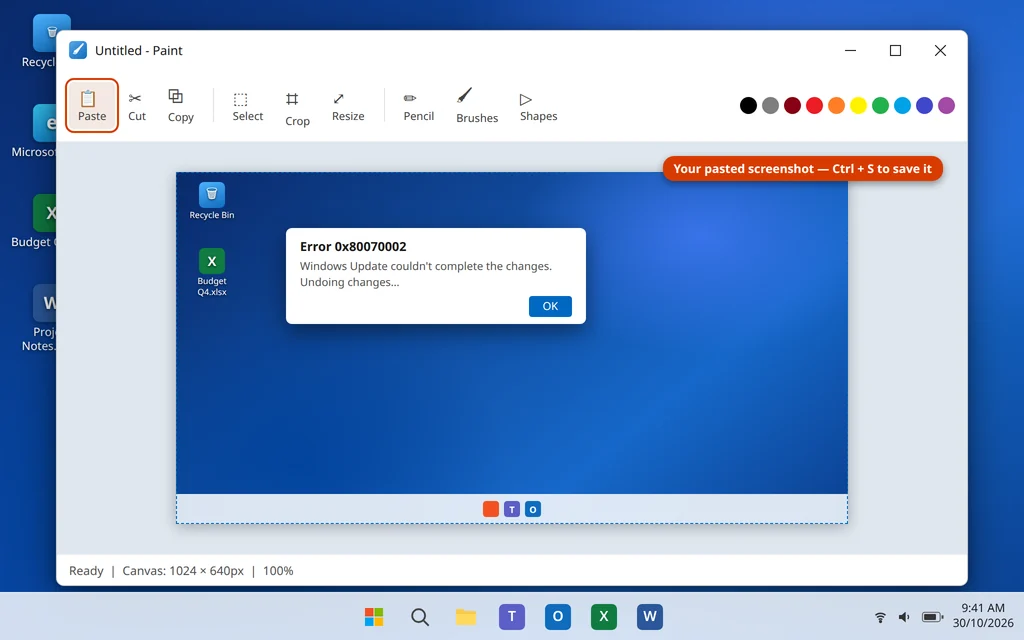The height and width of the screenshot is (640, 1024).
Task: Launch Word from the taskbar
Action: pos(650,616)
